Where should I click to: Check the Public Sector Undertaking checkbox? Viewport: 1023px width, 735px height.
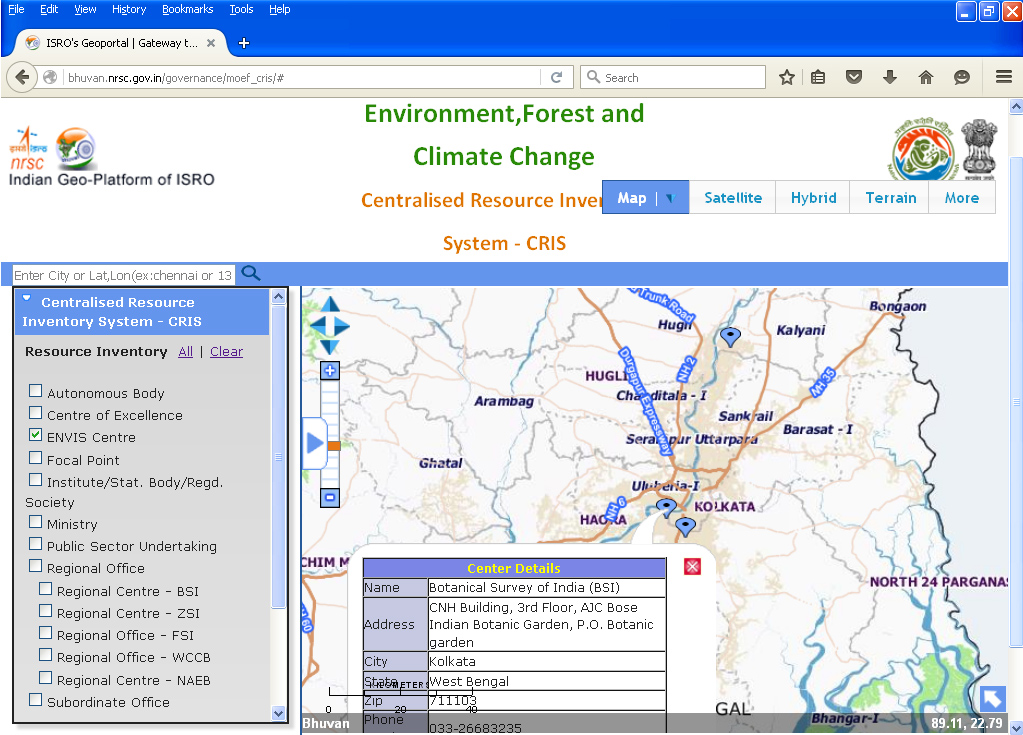click(36, 544)
